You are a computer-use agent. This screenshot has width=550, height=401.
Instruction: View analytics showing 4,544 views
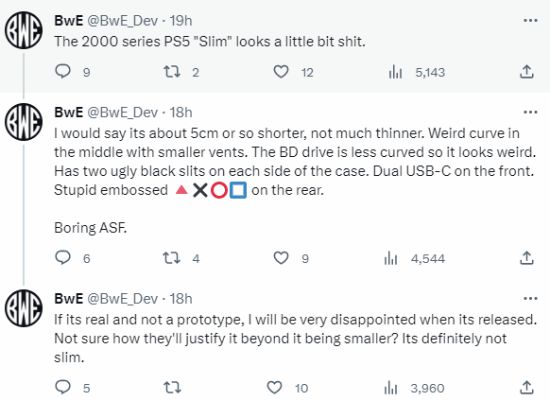point(391,259)
